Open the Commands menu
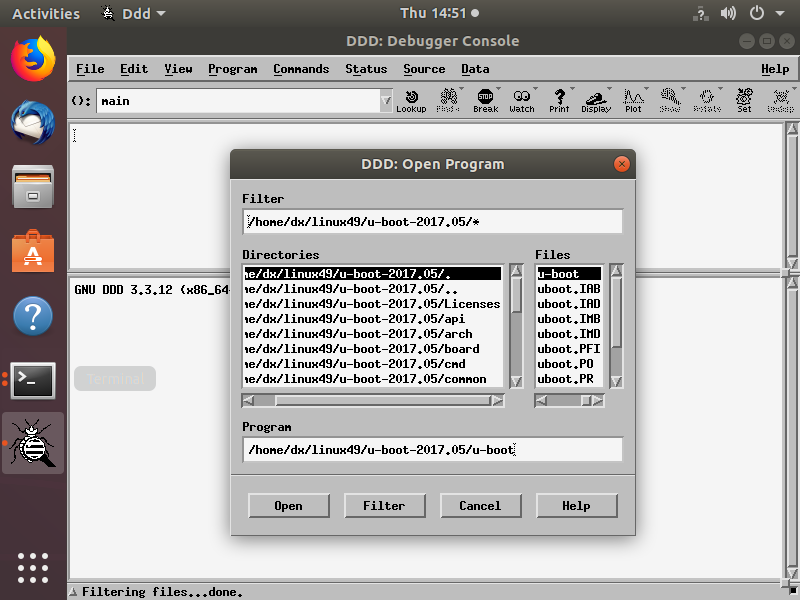800x600 pixels. coord(301,69)
